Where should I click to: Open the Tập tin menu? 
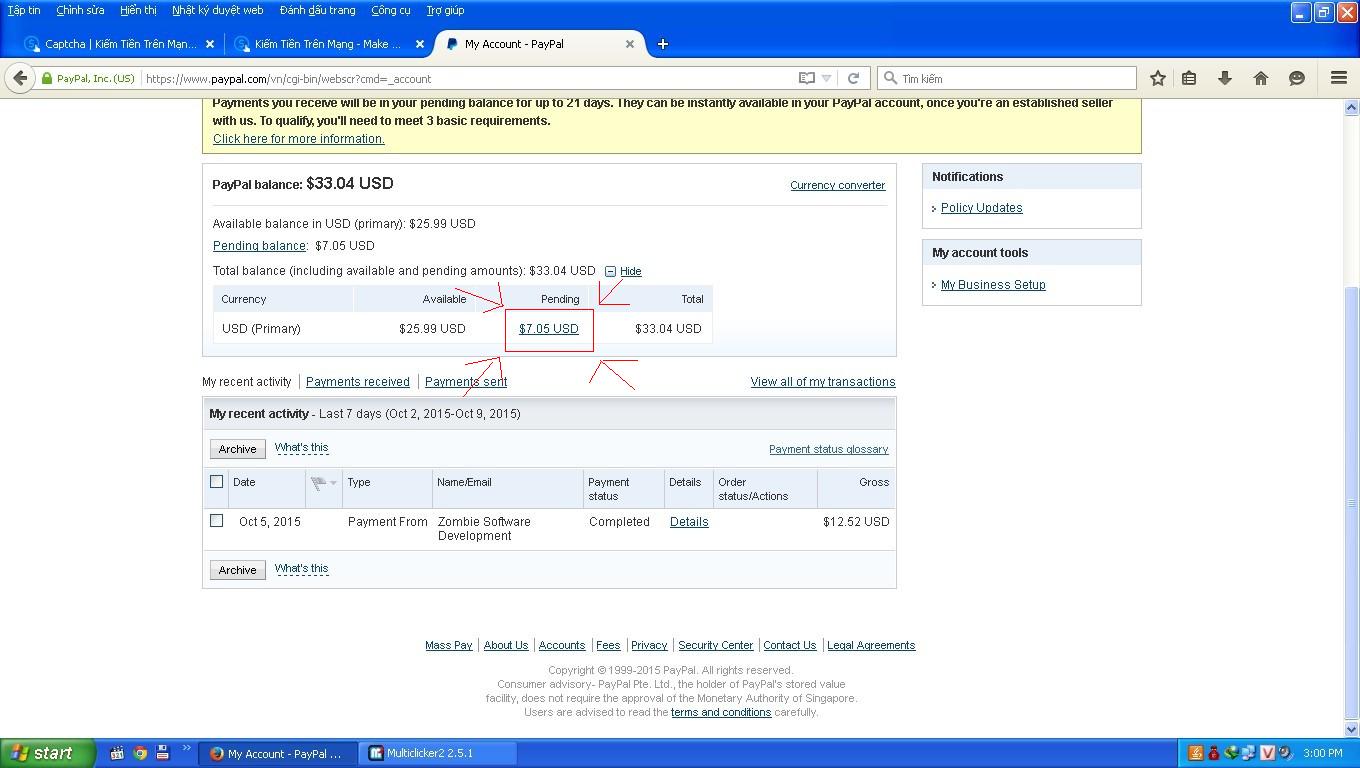(x=24, y=10)
